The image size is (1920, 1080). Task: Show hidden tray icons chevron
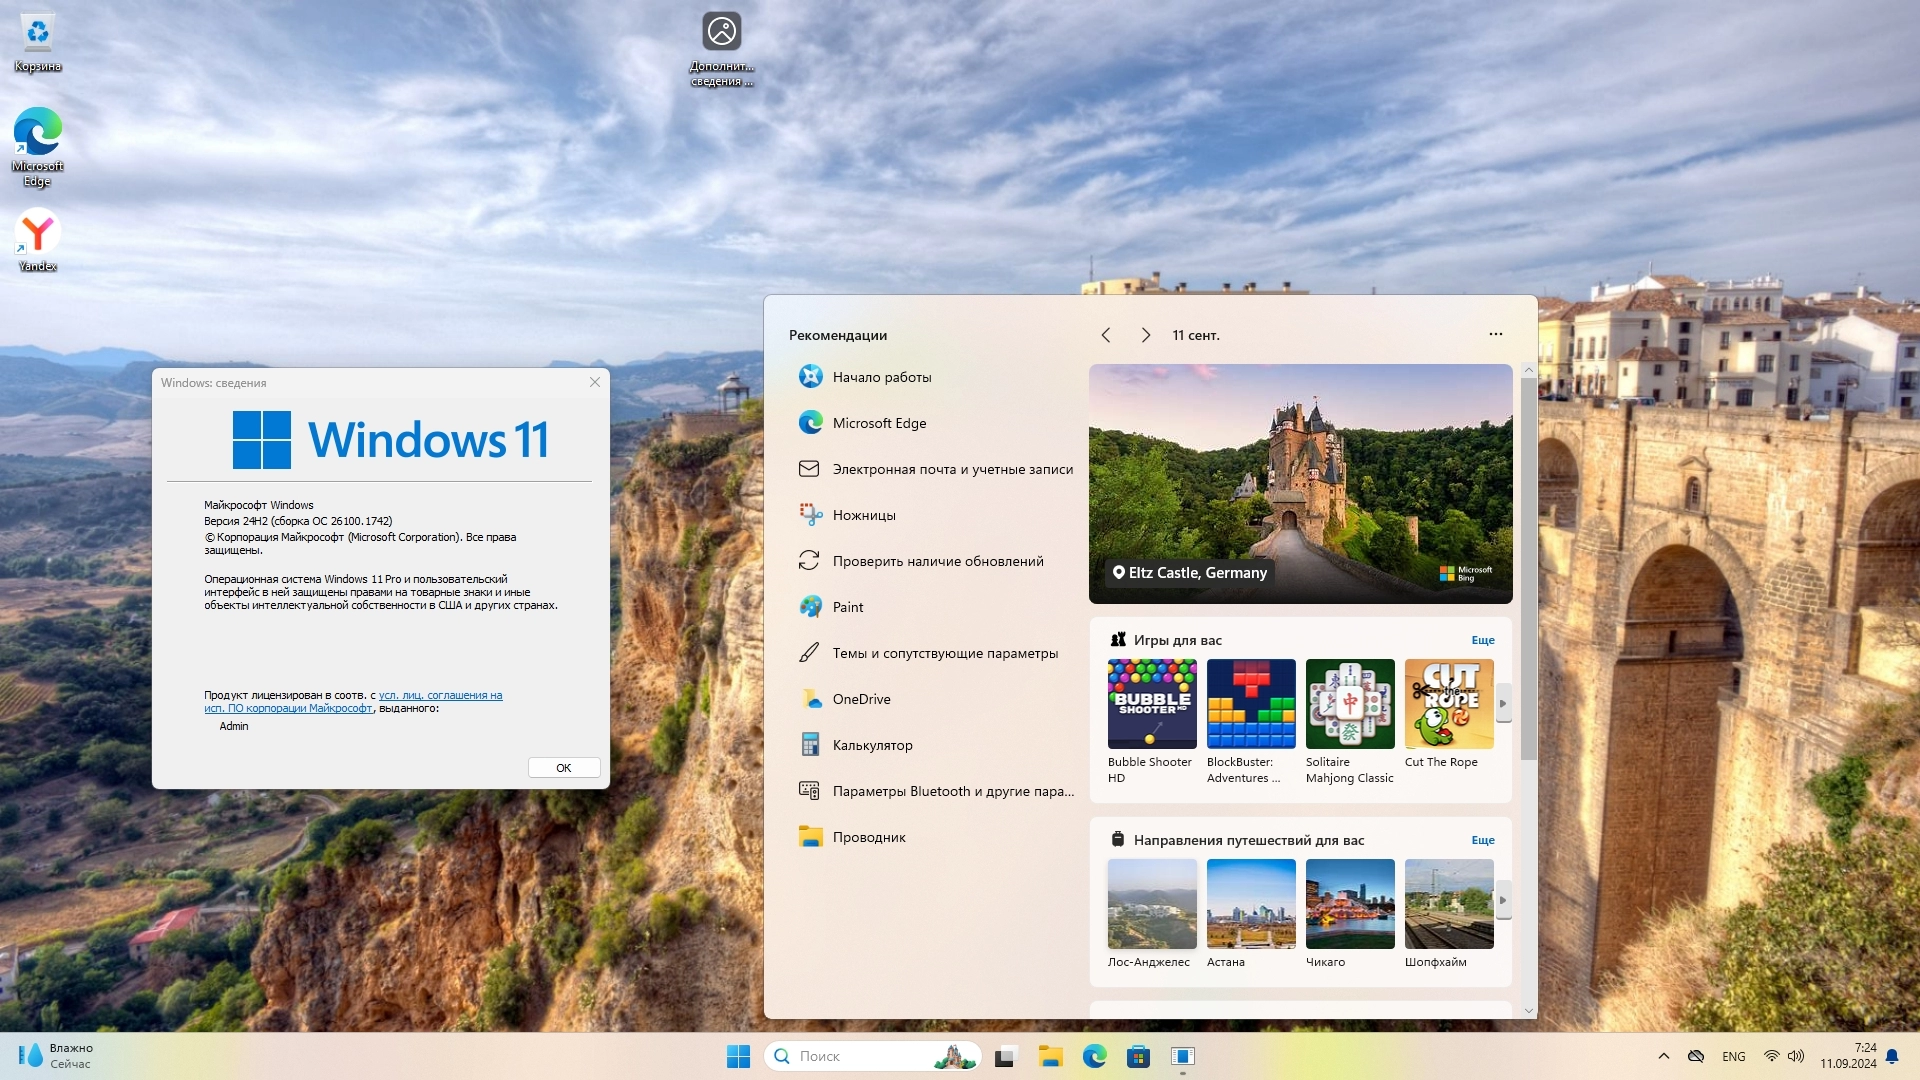click(x=1663, y=1056)
